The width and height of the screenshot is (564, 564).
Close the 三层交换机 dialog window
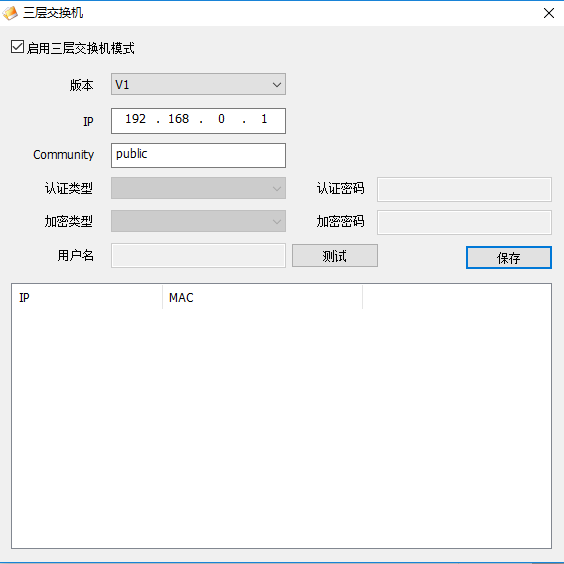coord(549,13)
